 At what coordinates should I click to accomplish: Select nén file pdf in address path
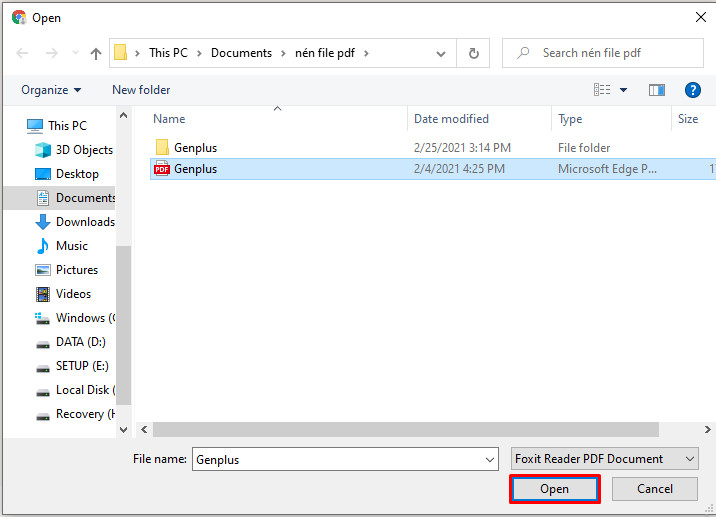tap(325, 53)
